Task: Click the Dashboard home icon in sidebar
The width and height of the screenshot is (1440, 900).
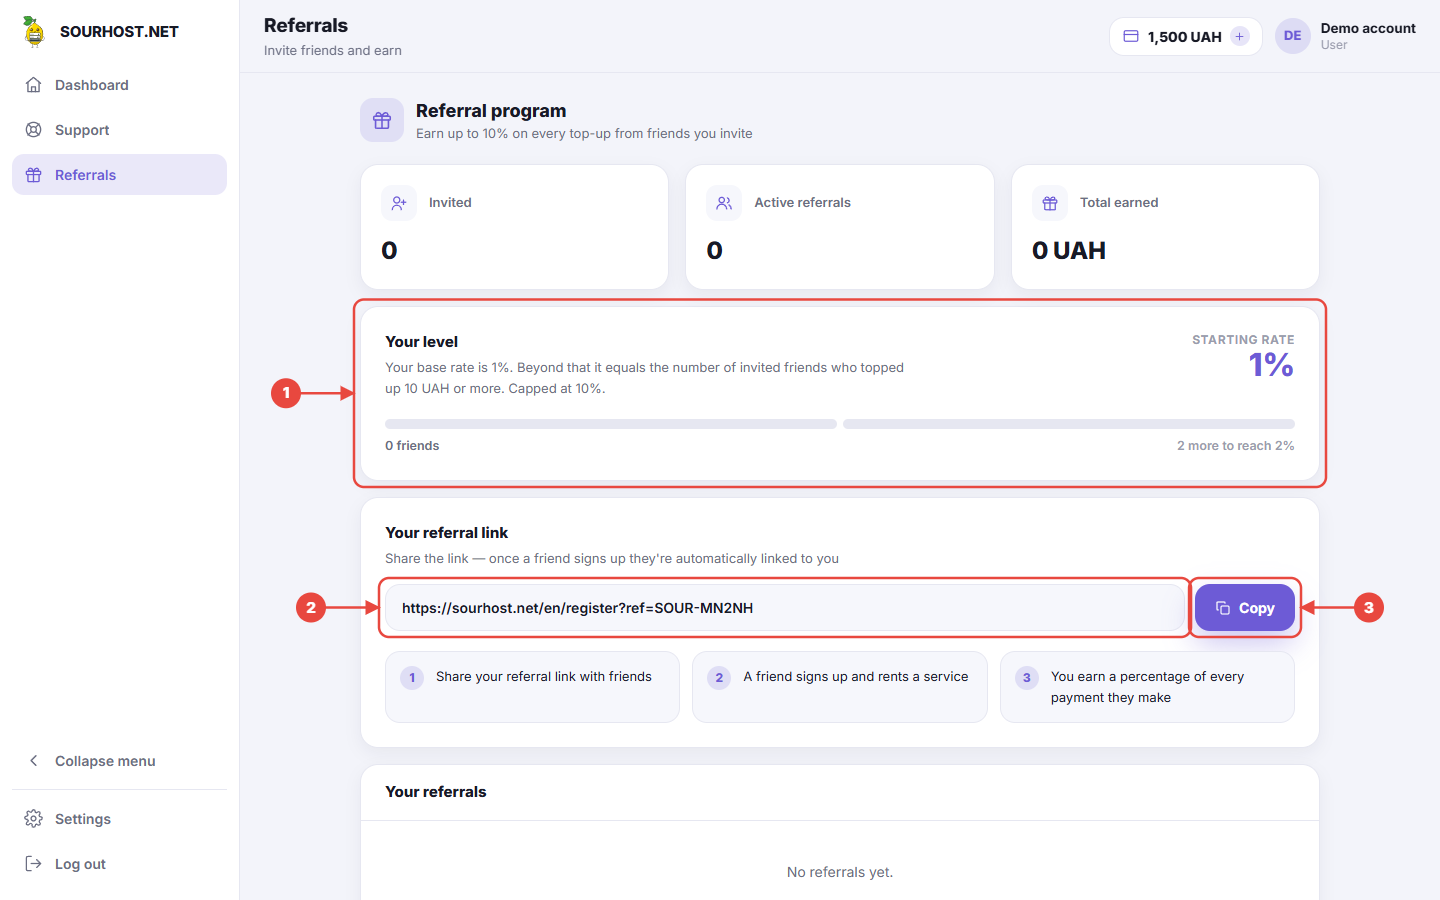Action: pos(34,85)
